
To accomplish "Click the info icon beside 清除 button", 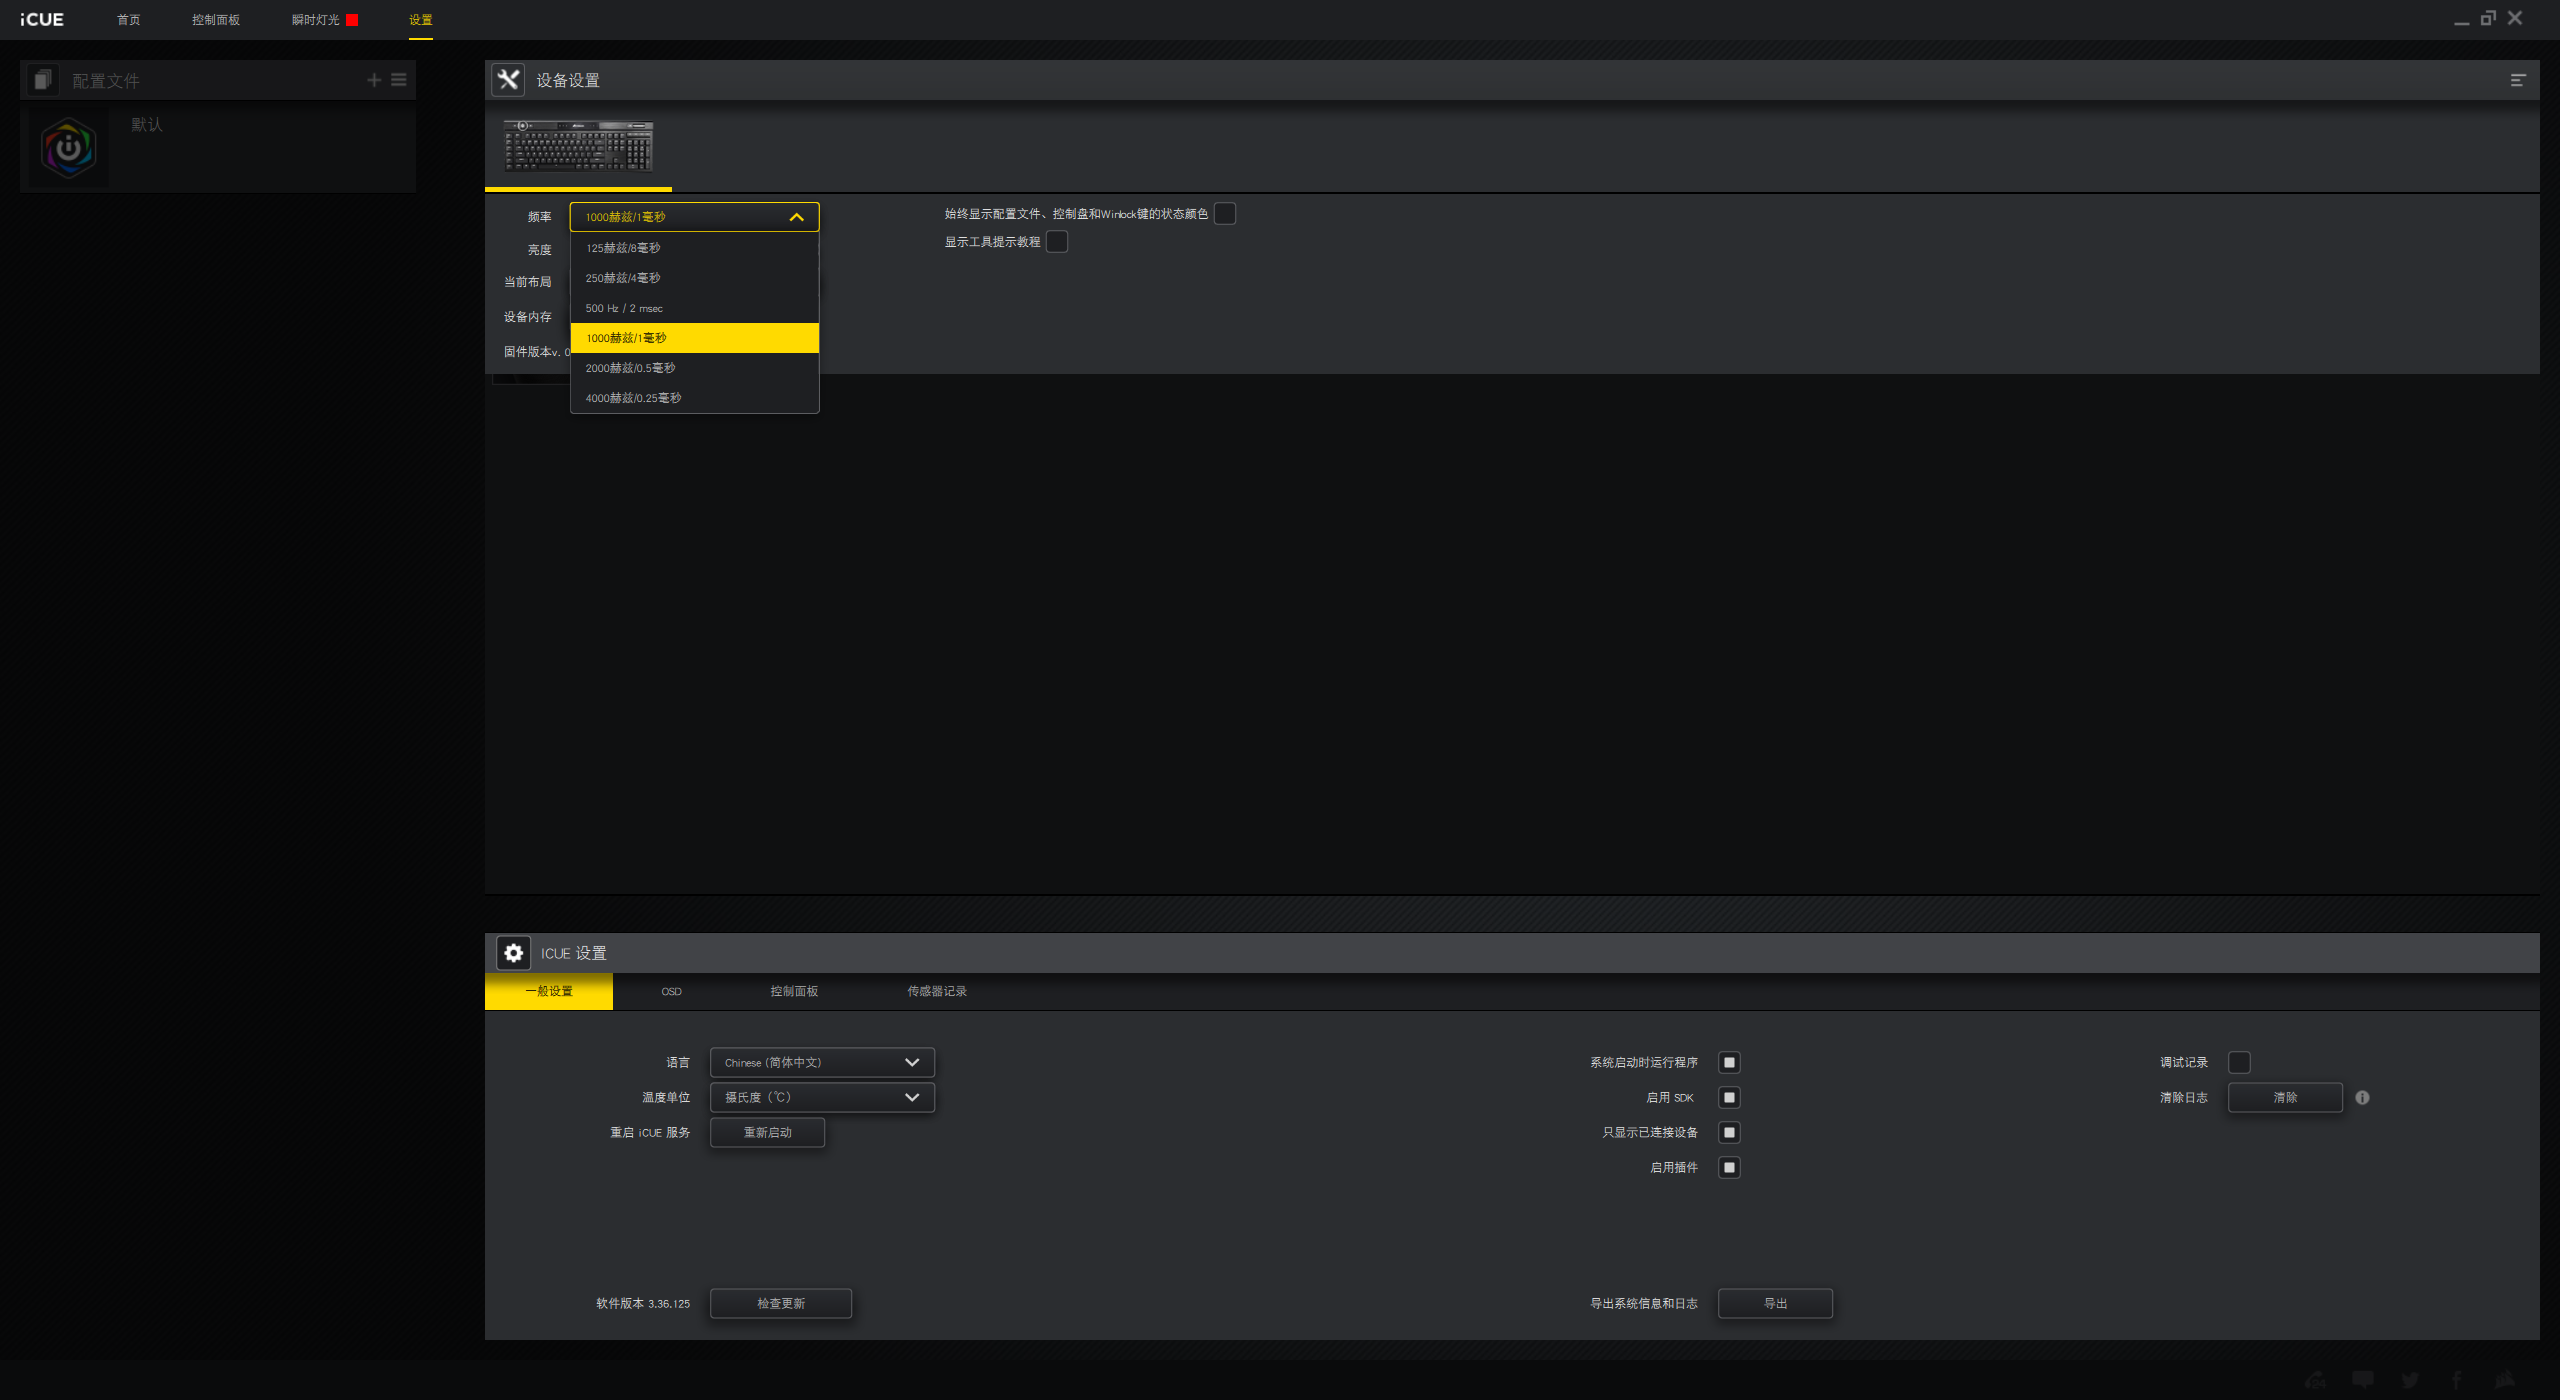I will click(x=2362, y=1097).
